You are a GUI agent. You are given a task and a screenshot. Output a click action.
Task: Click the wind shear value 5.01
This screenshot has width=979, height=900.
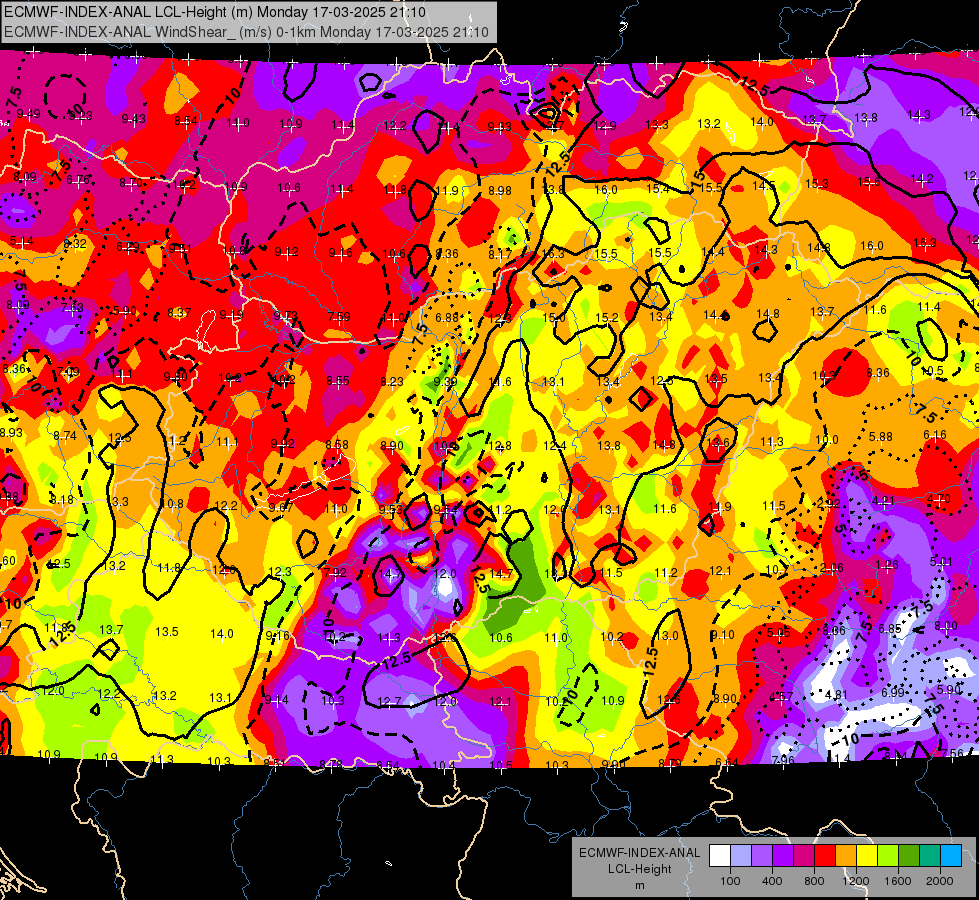click(x=942, y=561)
